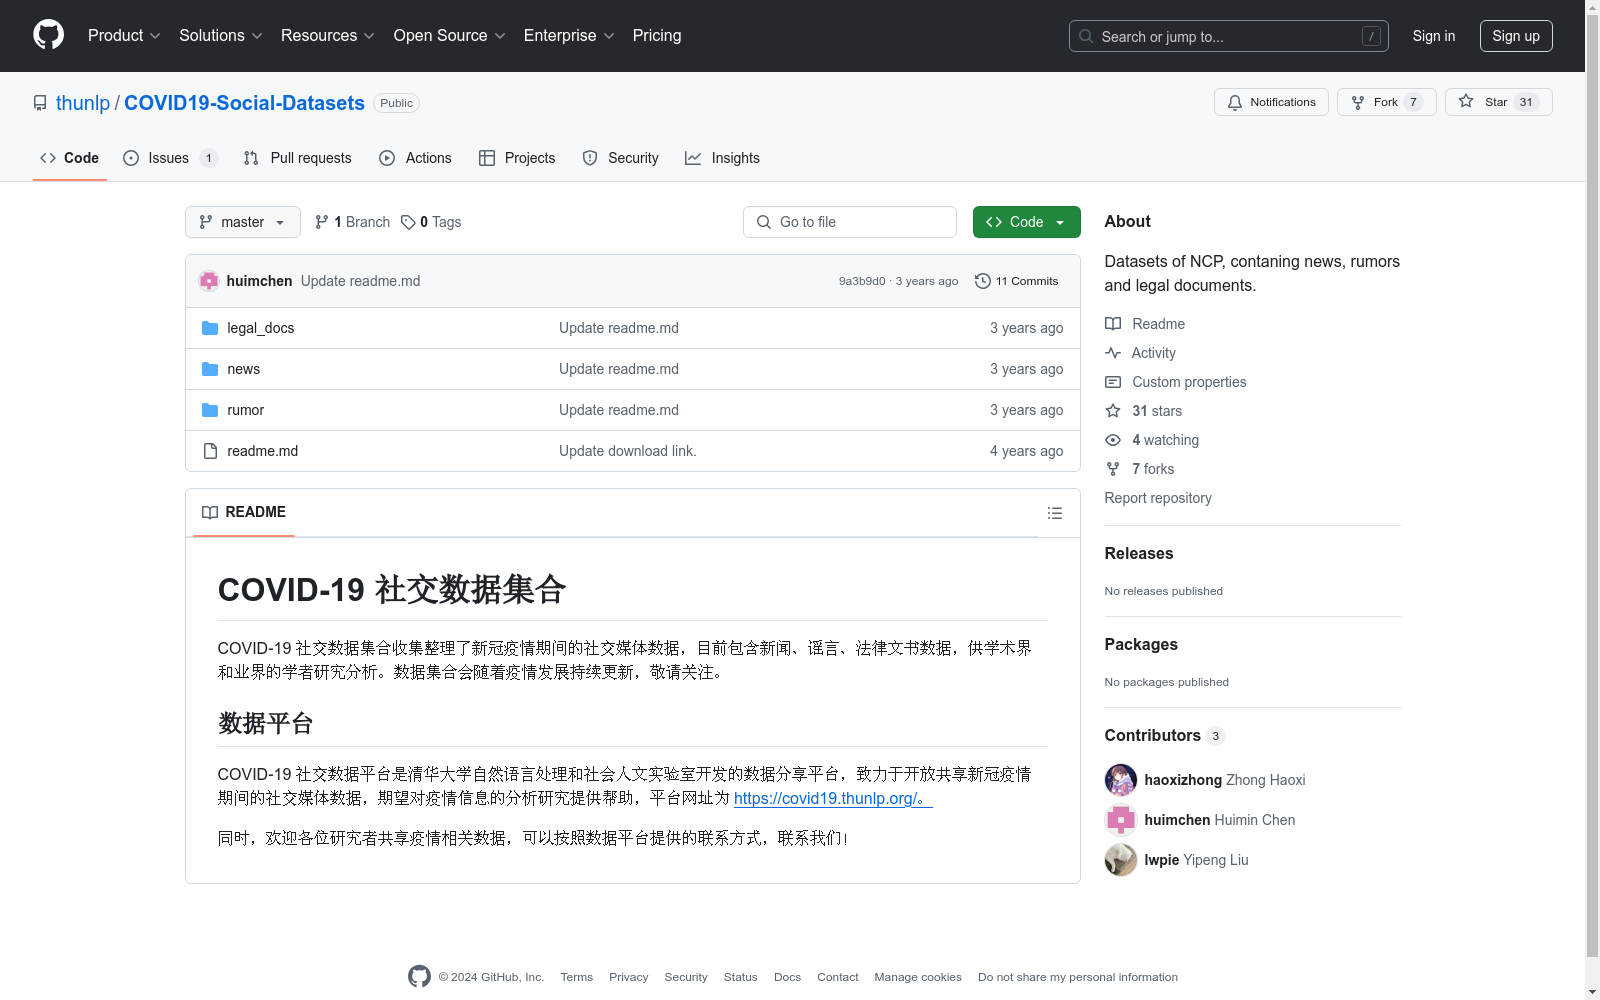
Task: Open the Insights tab
Action: click(723, 158)
